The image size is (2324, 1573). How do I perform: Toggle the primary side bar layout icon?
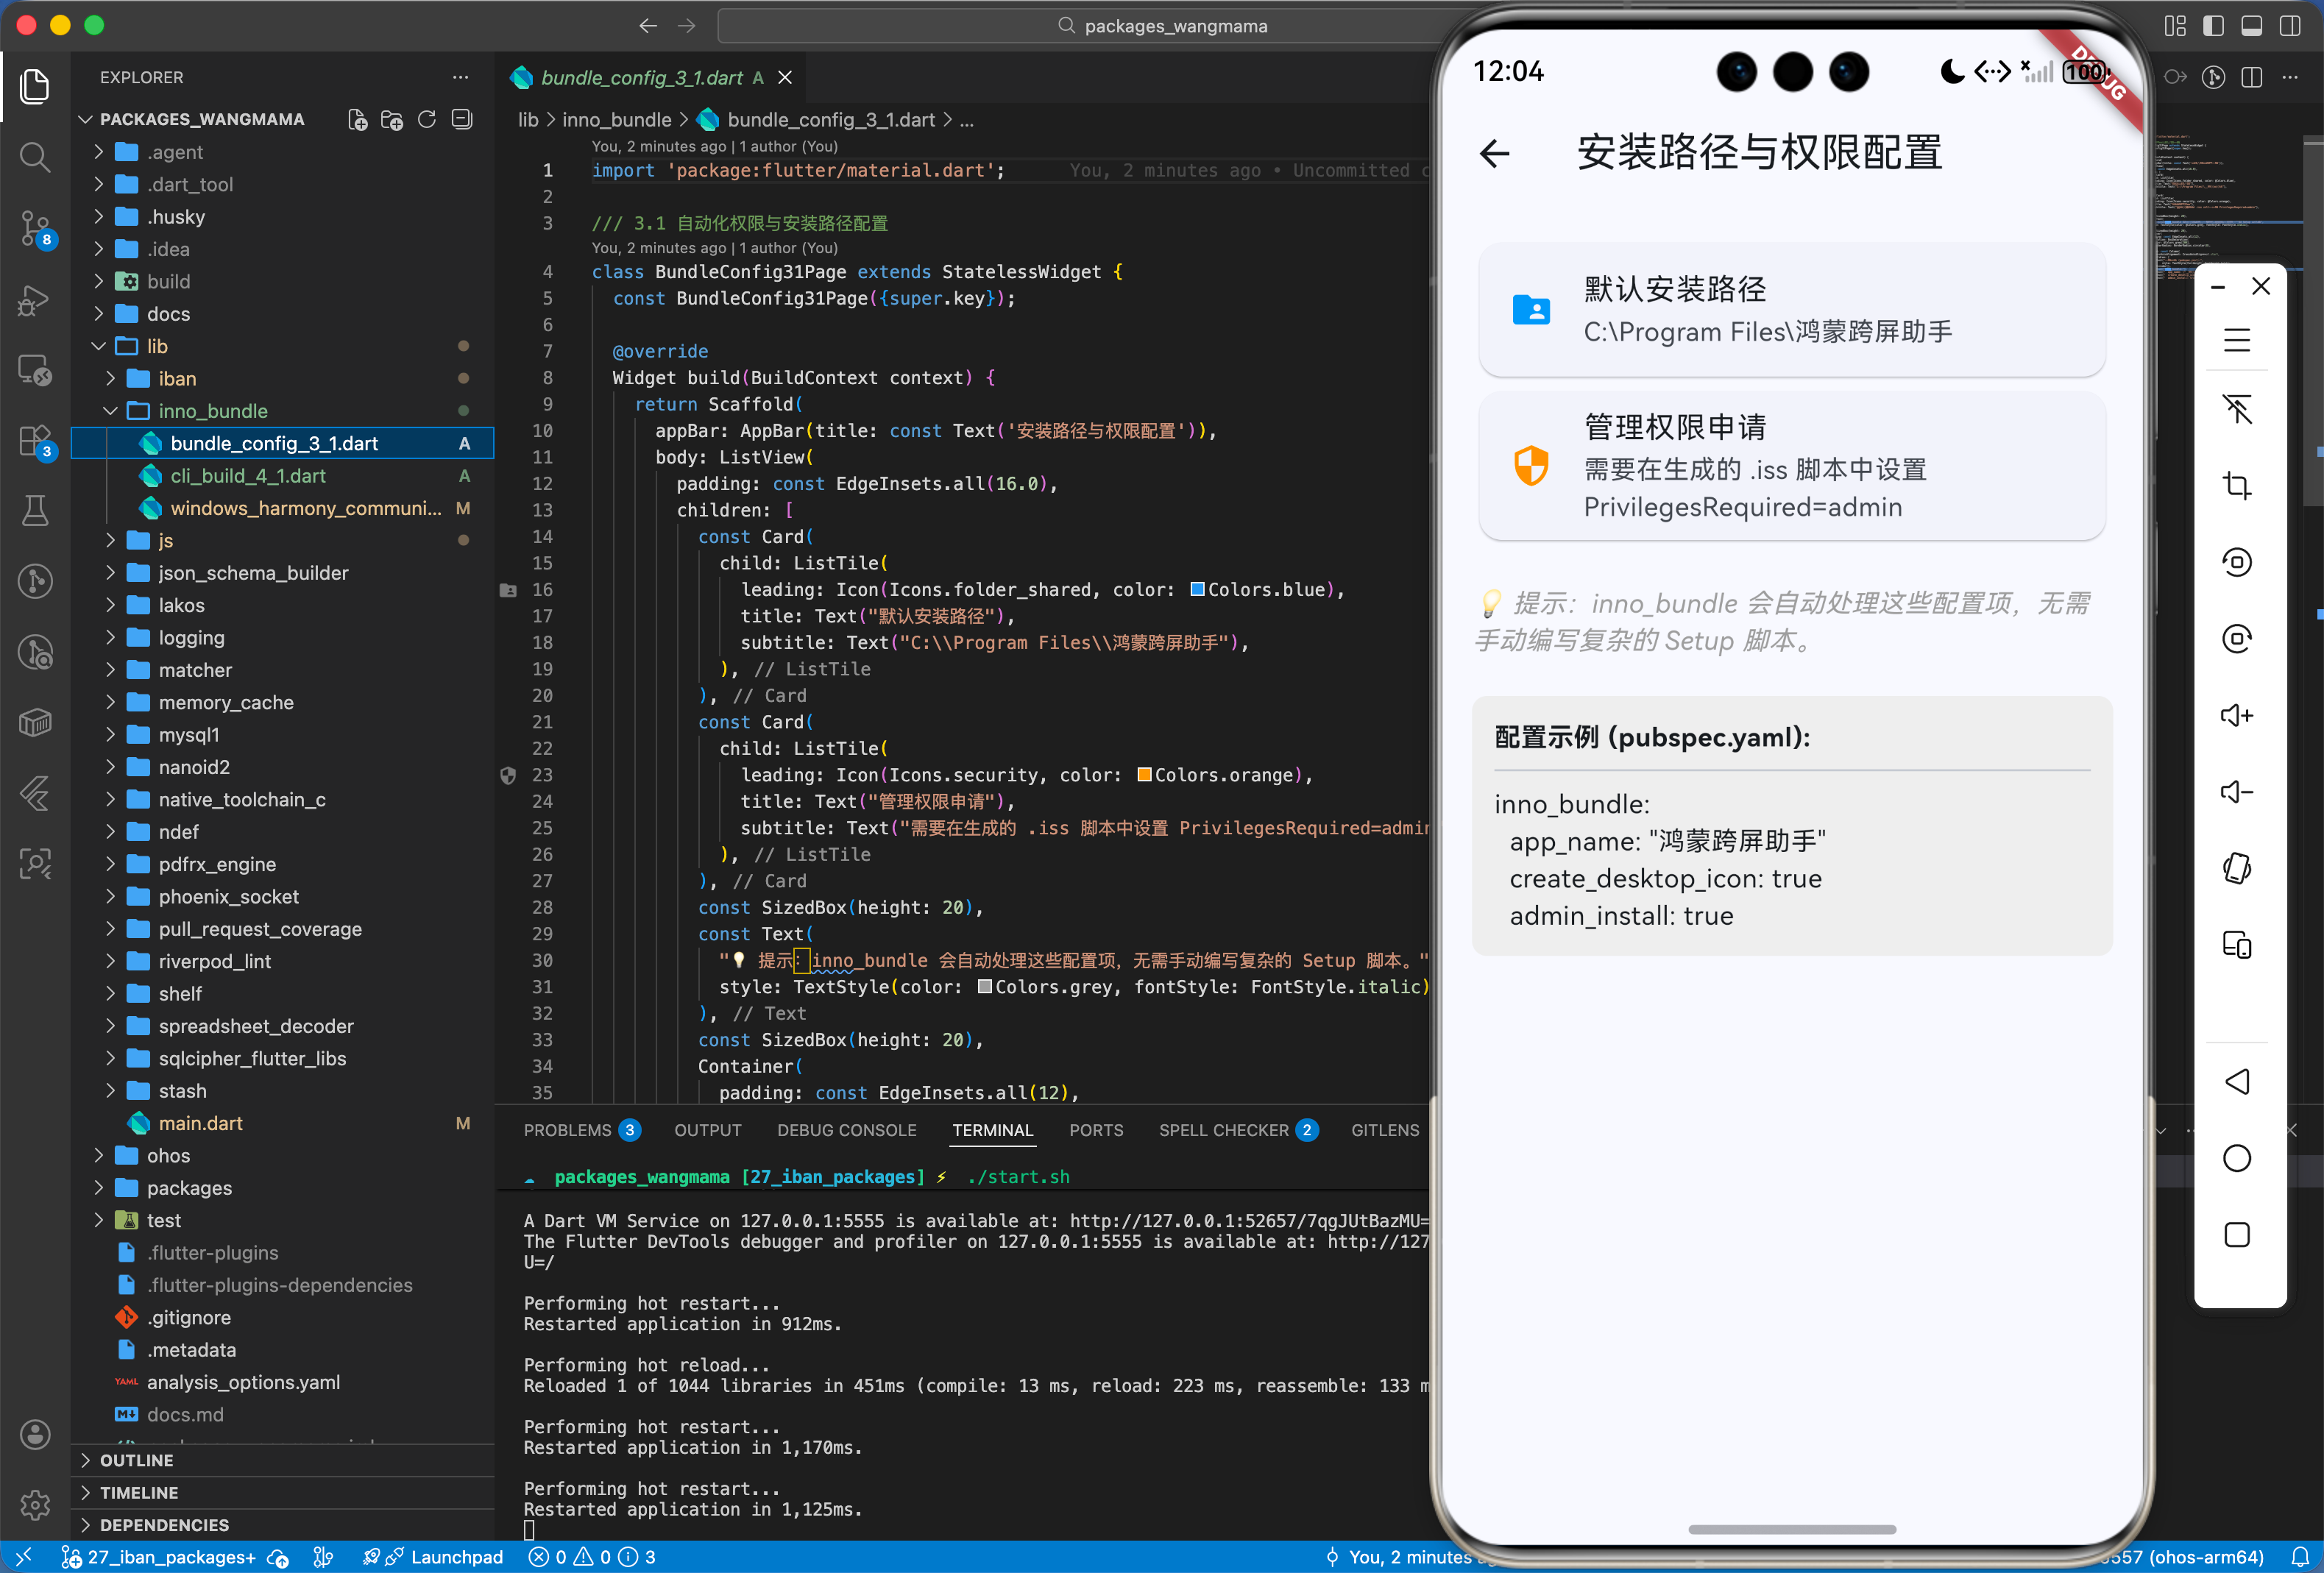pyautogui.click(x=2213, y=26)
